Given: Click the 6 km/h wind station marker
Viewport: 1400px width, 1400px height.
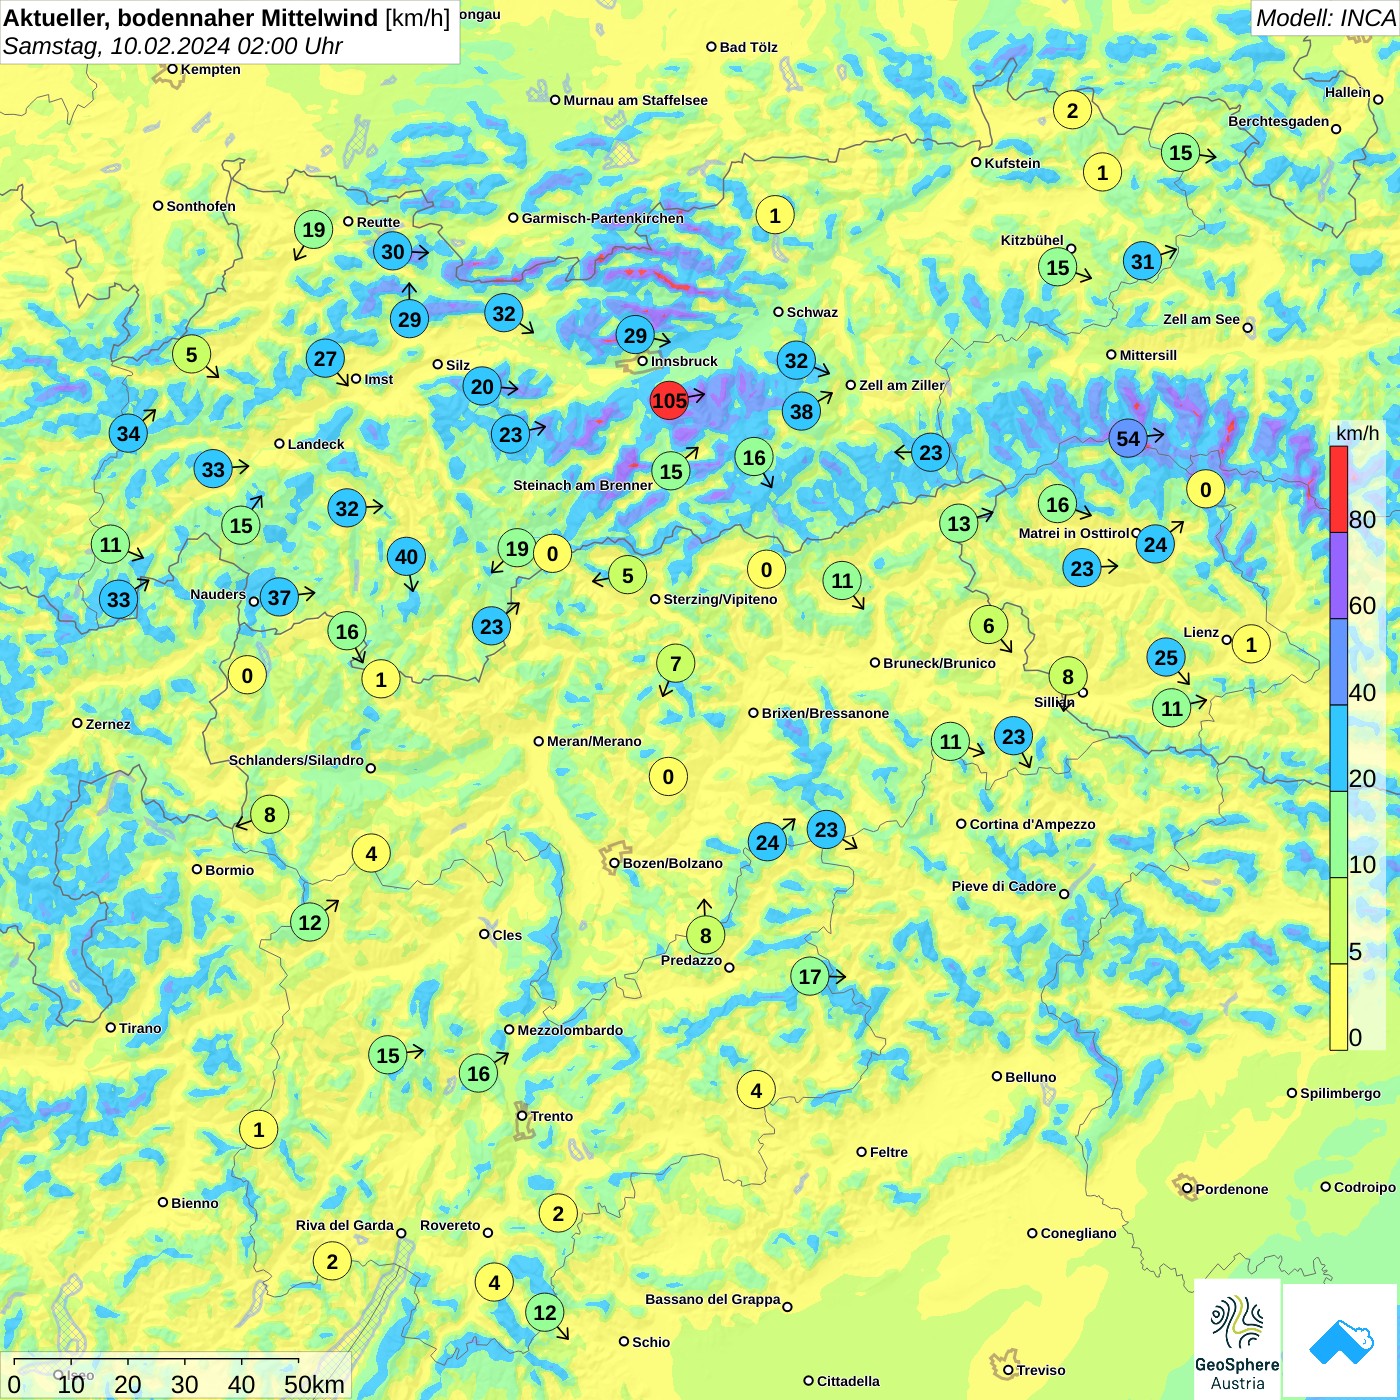Looking at the screenshot, I should [x=988, y=626].
